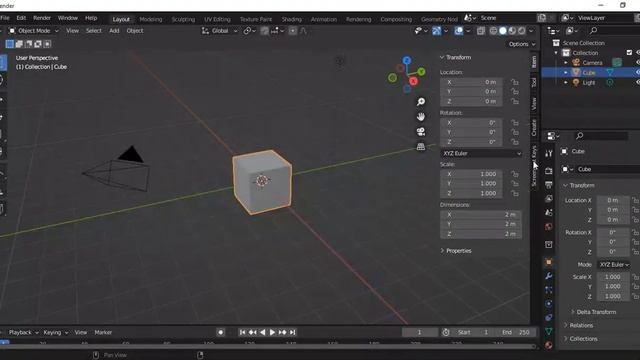This screenshot has height=360, width=640.
Task: Click sidebar Location X field
Action: pyautogui.click(x=471, y=82)
